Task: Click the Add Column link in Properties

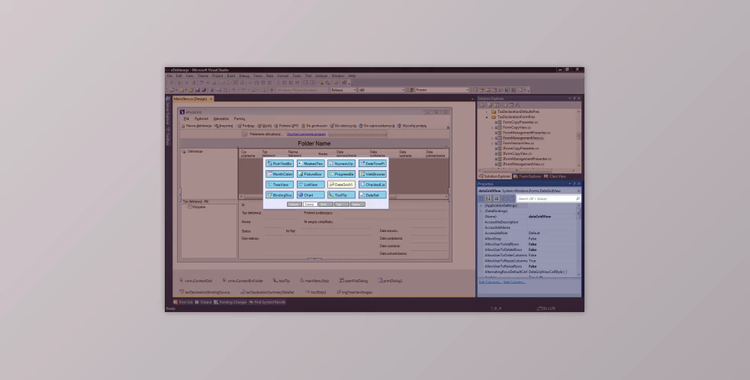Action: point(514,282)
